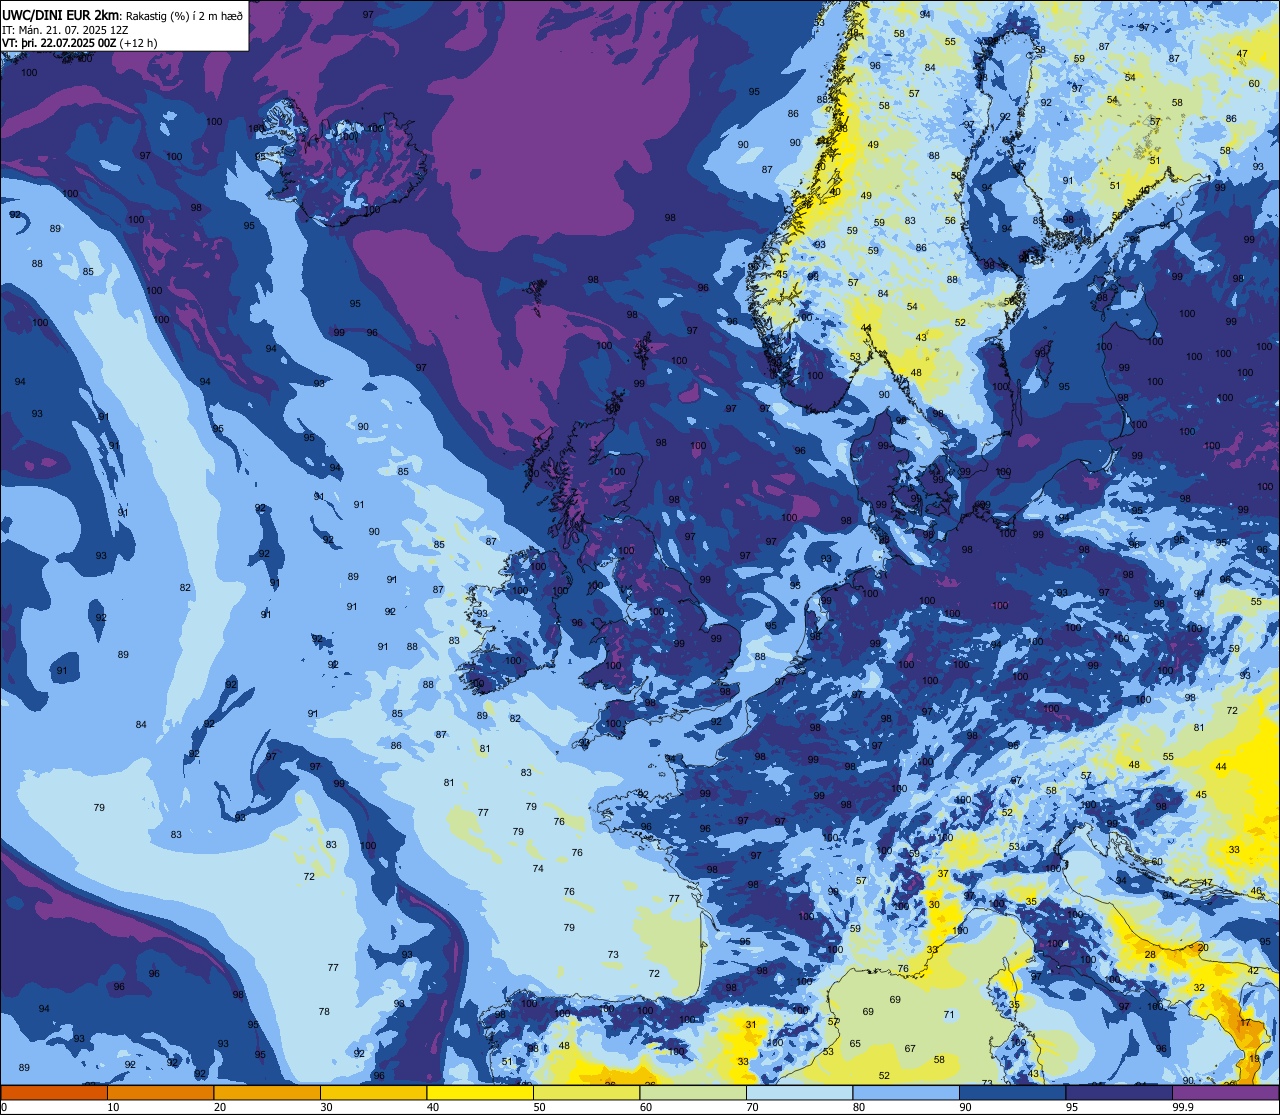The height and width of the screenshot is (1115, 1280).
Task: Click the legend scale label 40
Action: (432, 1107)
